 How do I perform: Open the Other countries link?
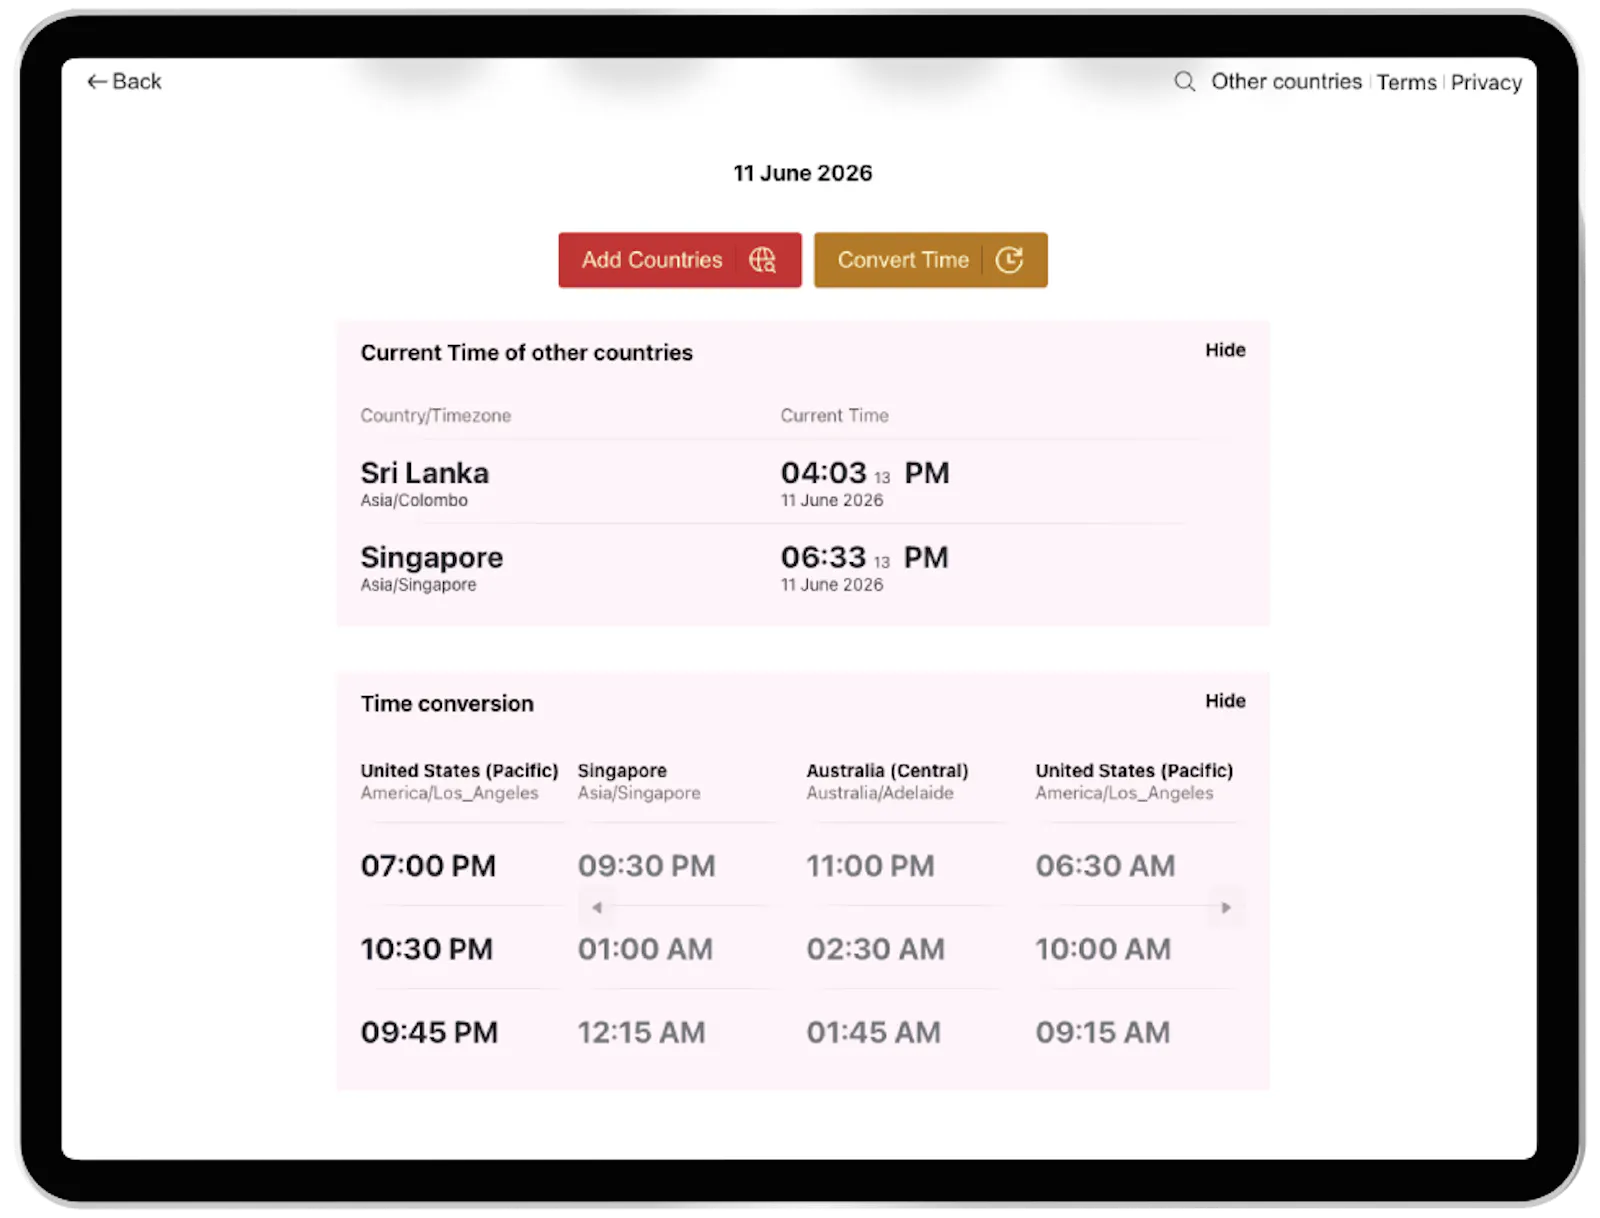click(x=1286, y=81)
